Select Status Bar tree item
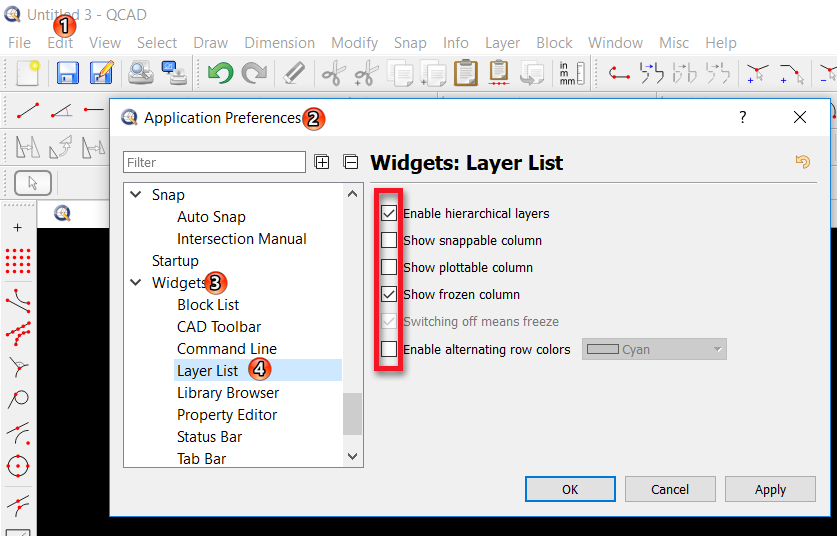Image resolution: width=837 pixels, height=536 pixels. click(209, 436)
